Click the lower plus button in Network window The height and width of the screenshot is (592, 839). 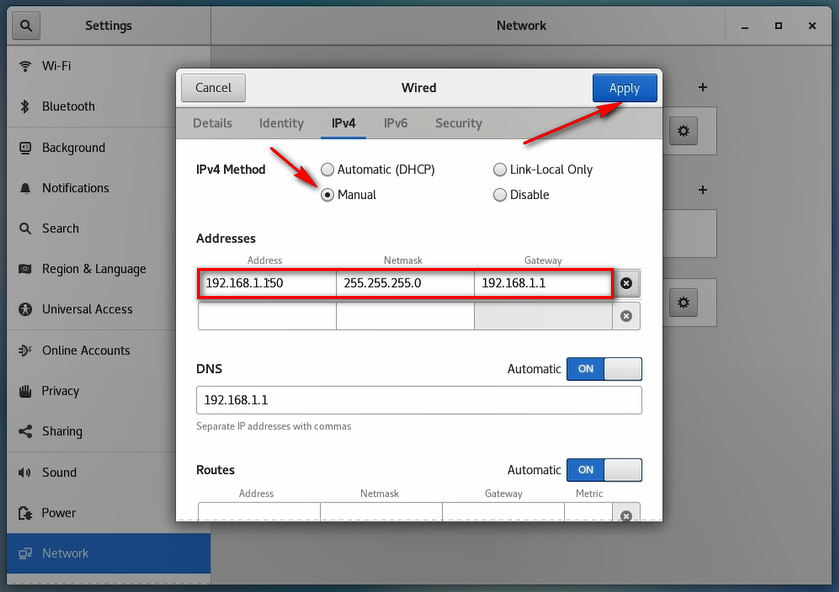point(703,190)
